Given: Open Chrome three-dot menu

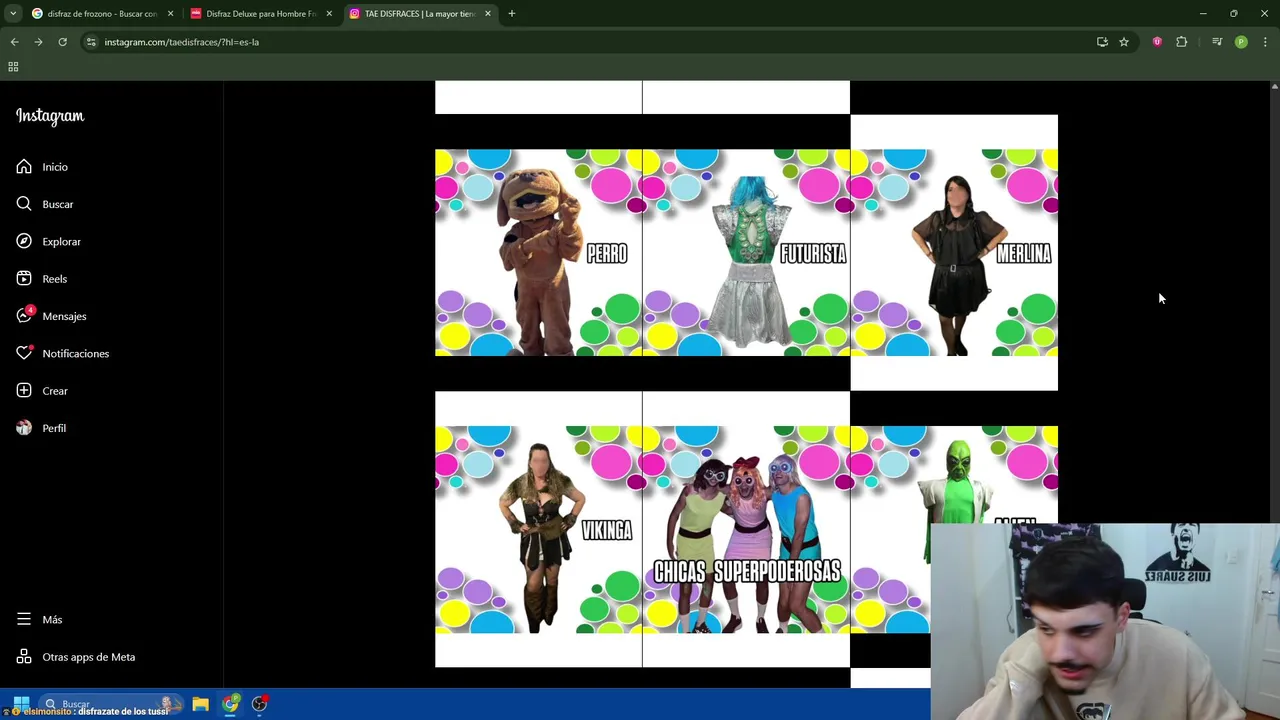Looking at the screenshot, I should point(1265,42).
